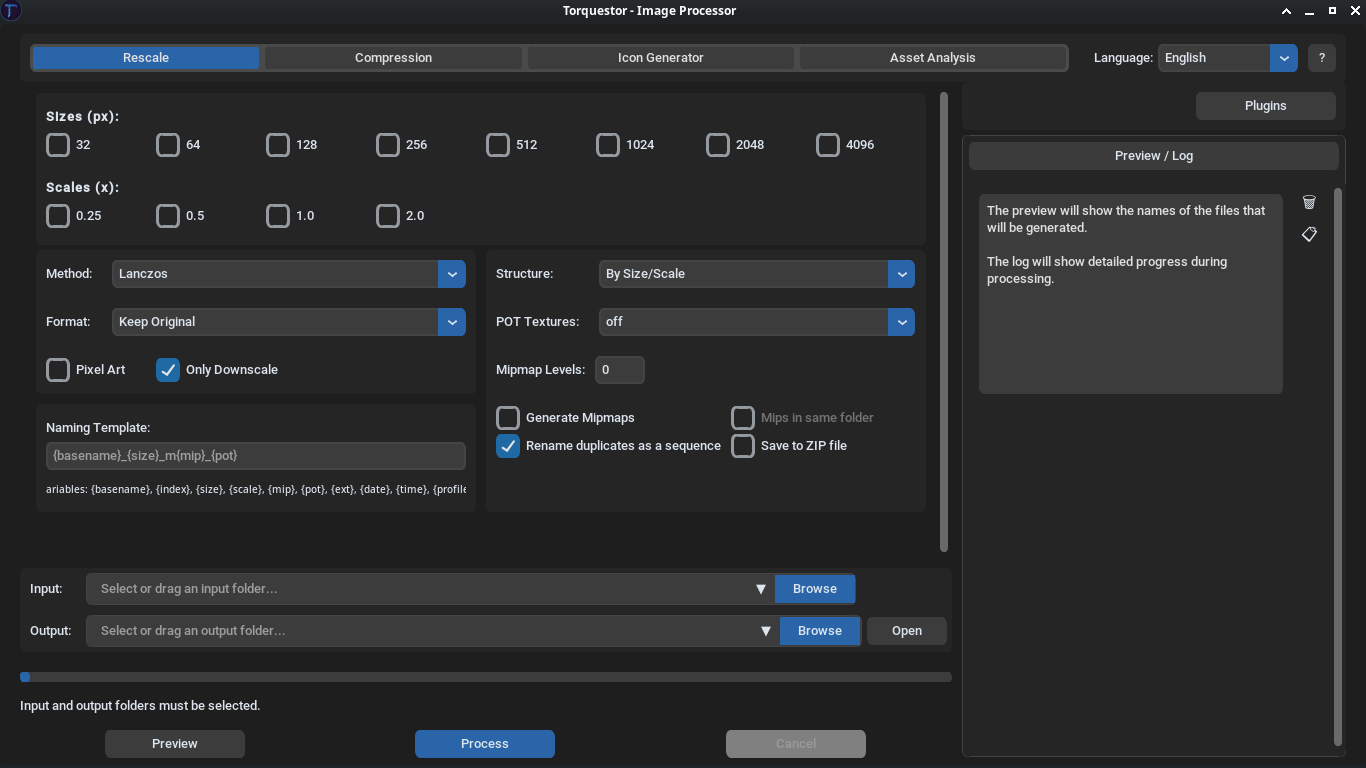This screenshot has width=1366, height=768.
Task: Click the triangle arrow in the Output folder field
Action: (766, 631)
